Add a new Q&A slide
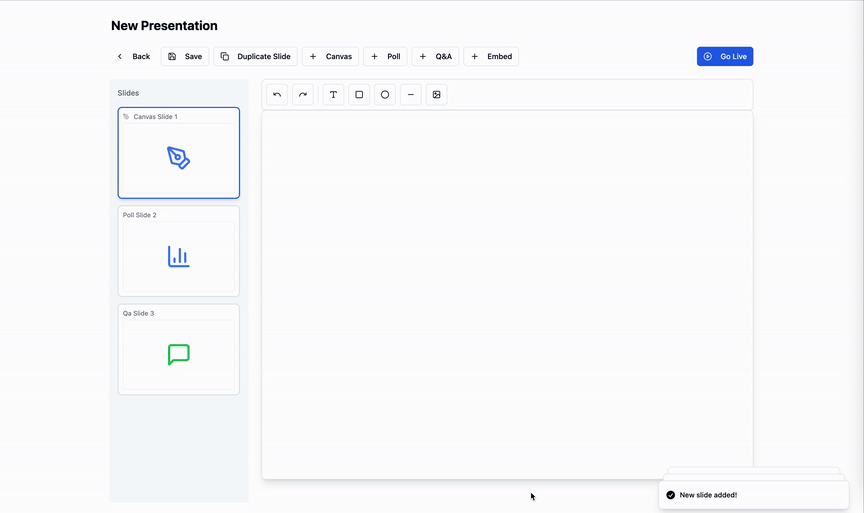The height and width of the screenshot is (513, 864). (435, 56)
